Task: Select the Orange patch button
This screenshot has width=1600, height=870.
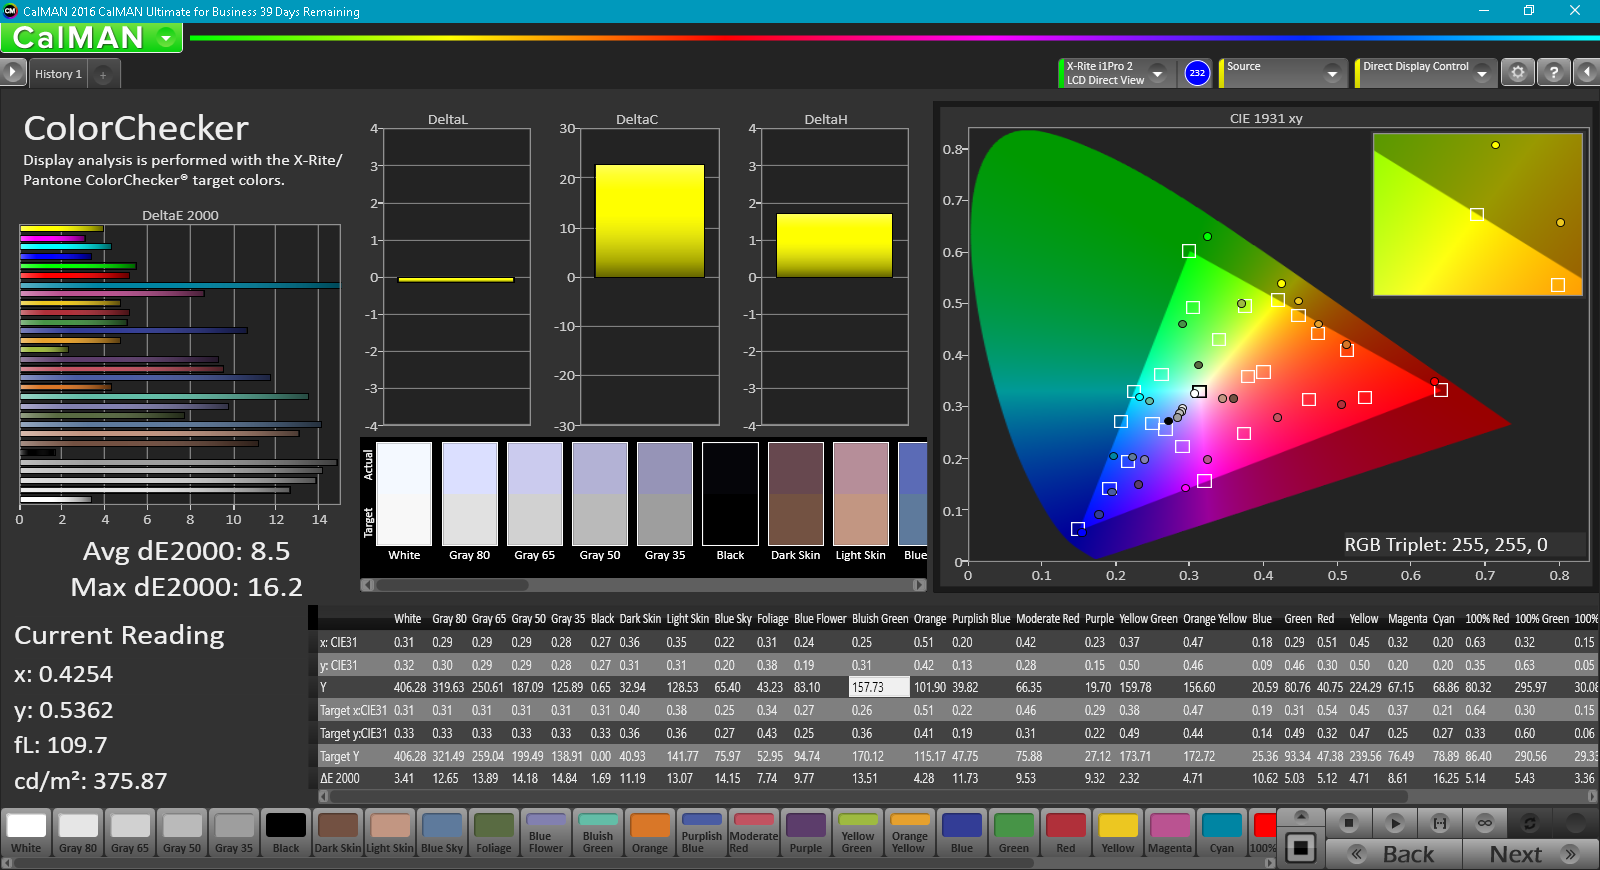Action: pos(650,833)
